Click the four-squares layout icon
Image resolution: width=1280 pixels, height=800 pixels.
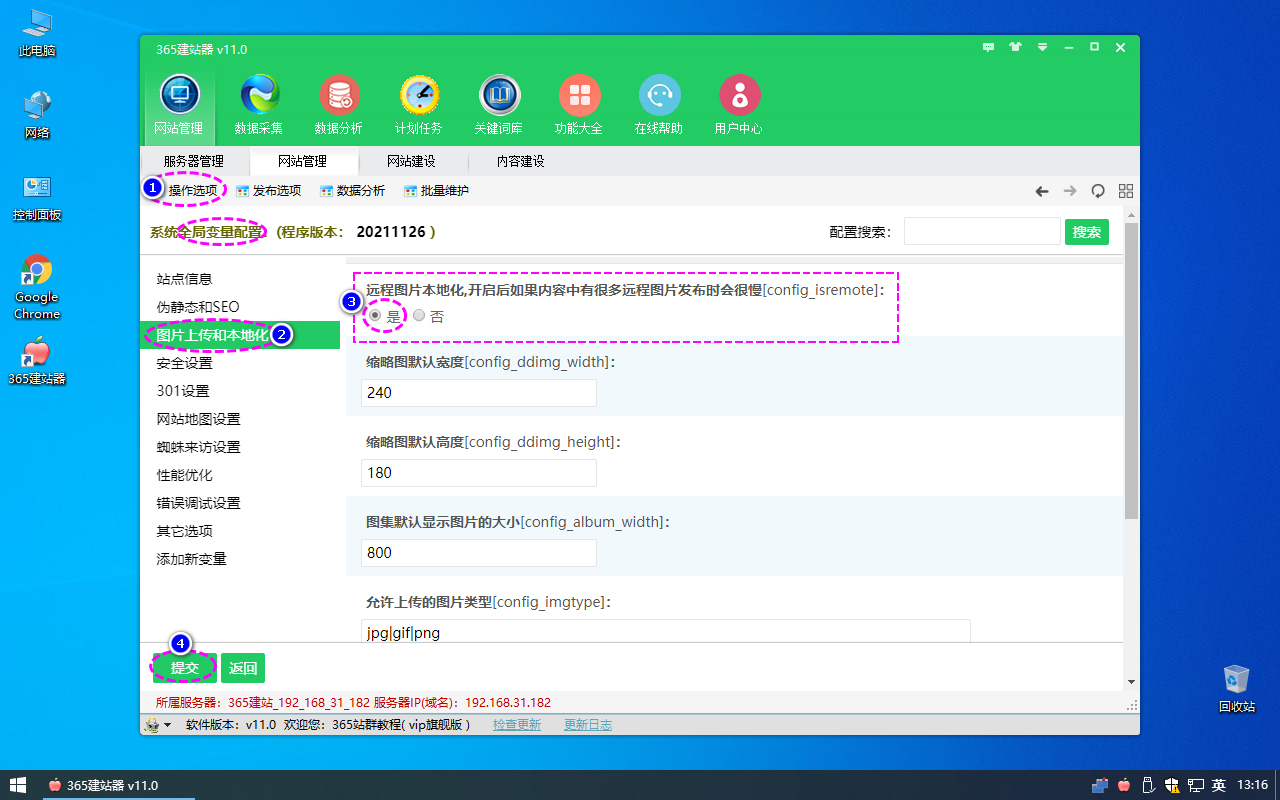[x=1126, y=191]
